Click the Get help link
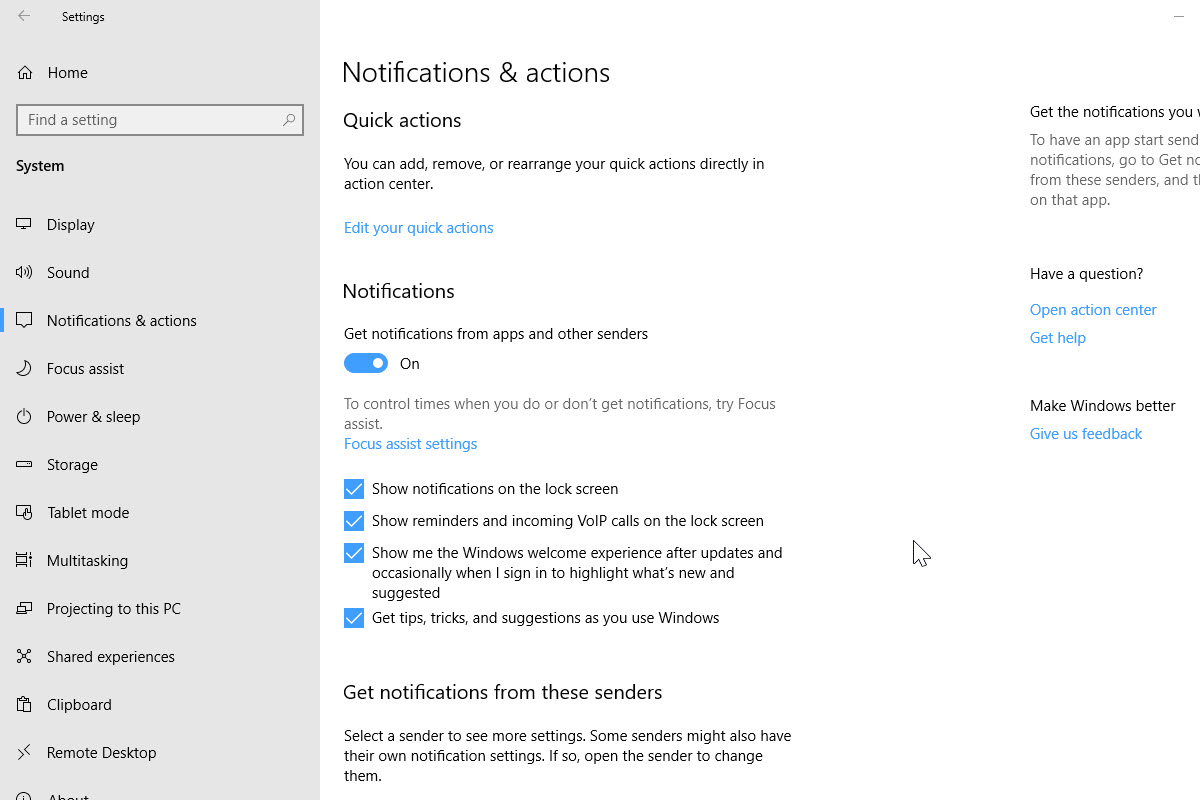This screenshot has height=800, width=1200. pos(1058,338)
